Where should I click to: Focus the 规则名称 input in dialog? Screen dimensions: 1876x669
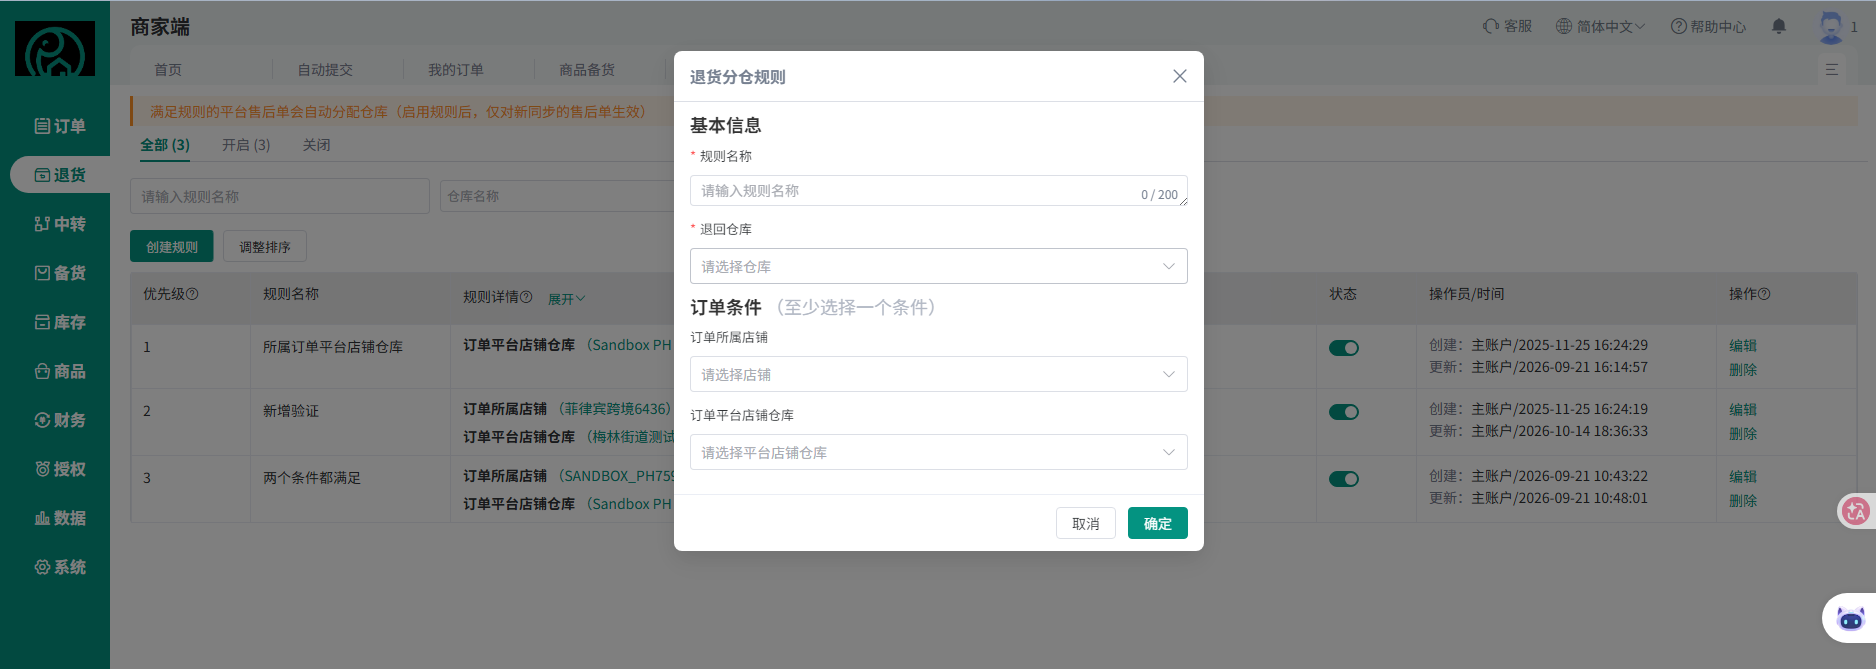point(939,191)
